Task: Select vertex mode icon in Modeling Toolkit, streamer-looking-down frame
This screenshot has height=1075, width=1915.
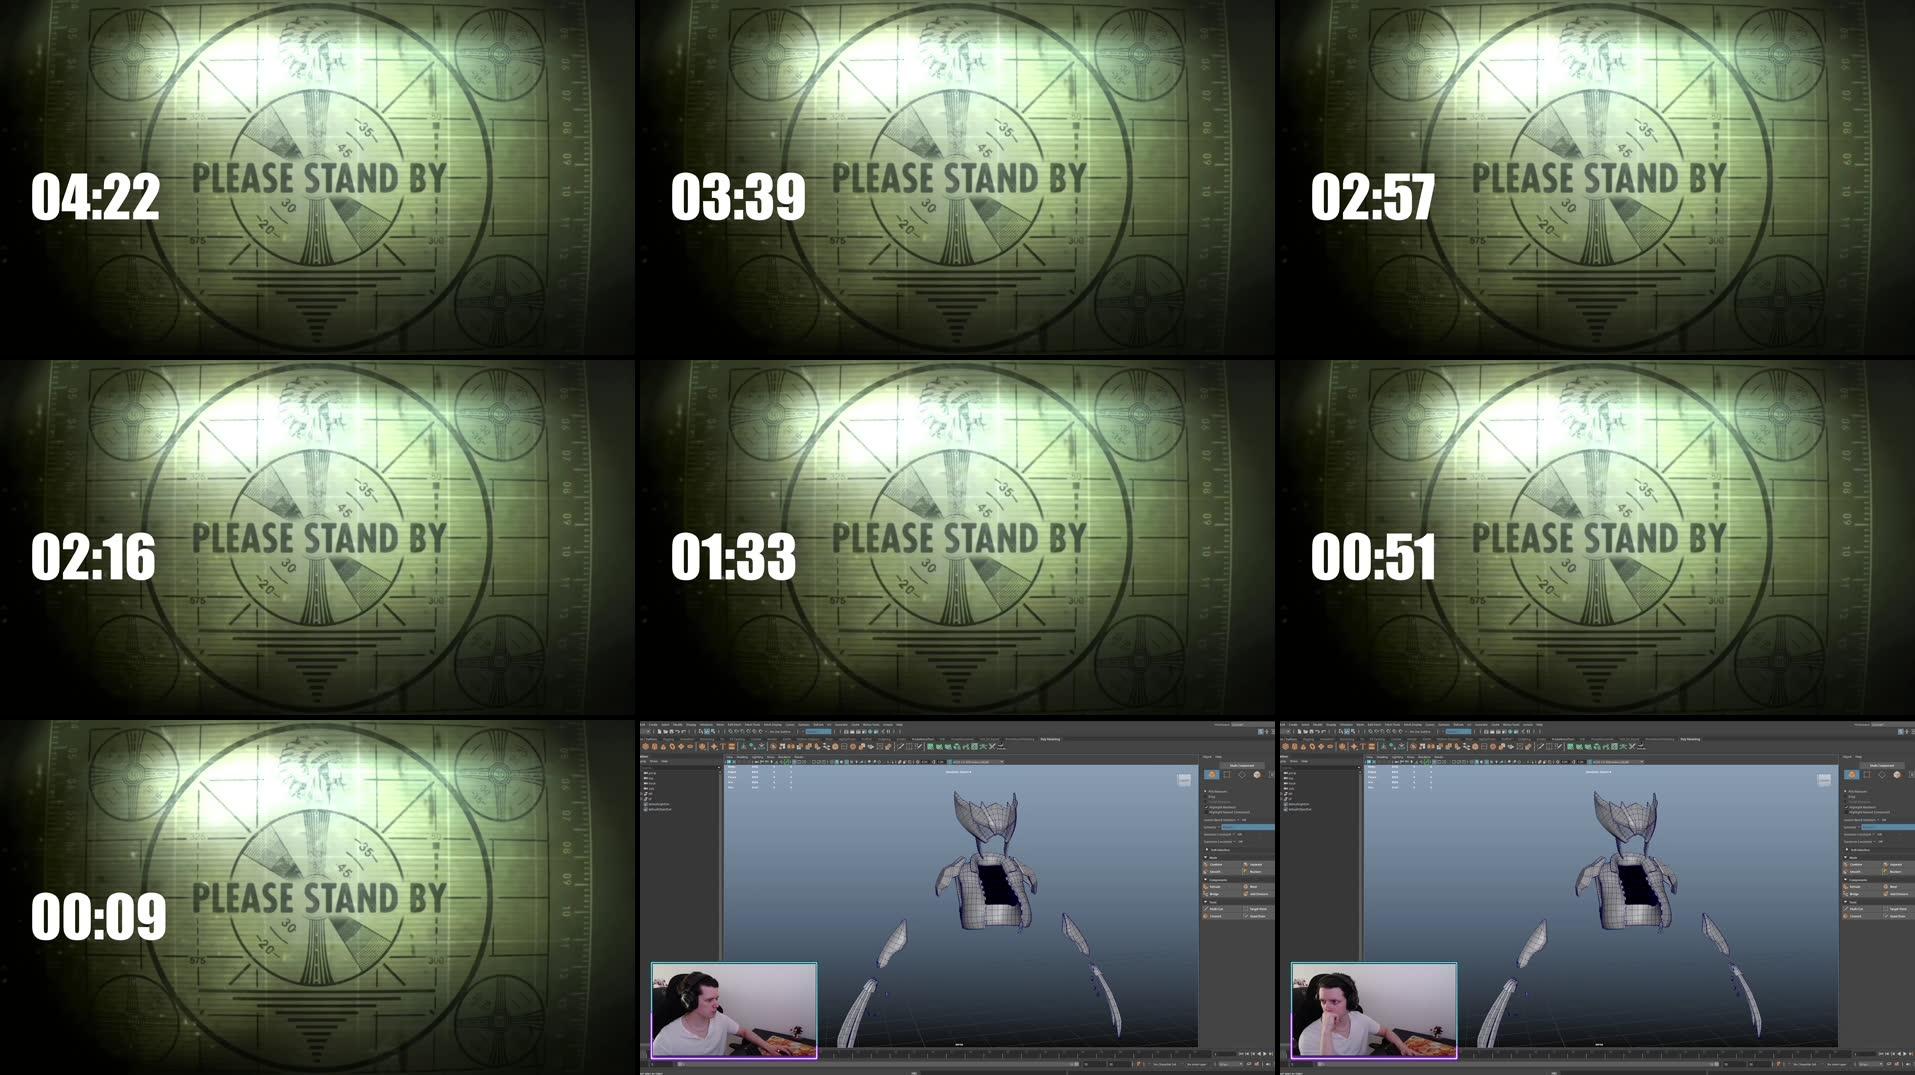Action: pyautogui.click(x=1227, y=775)
